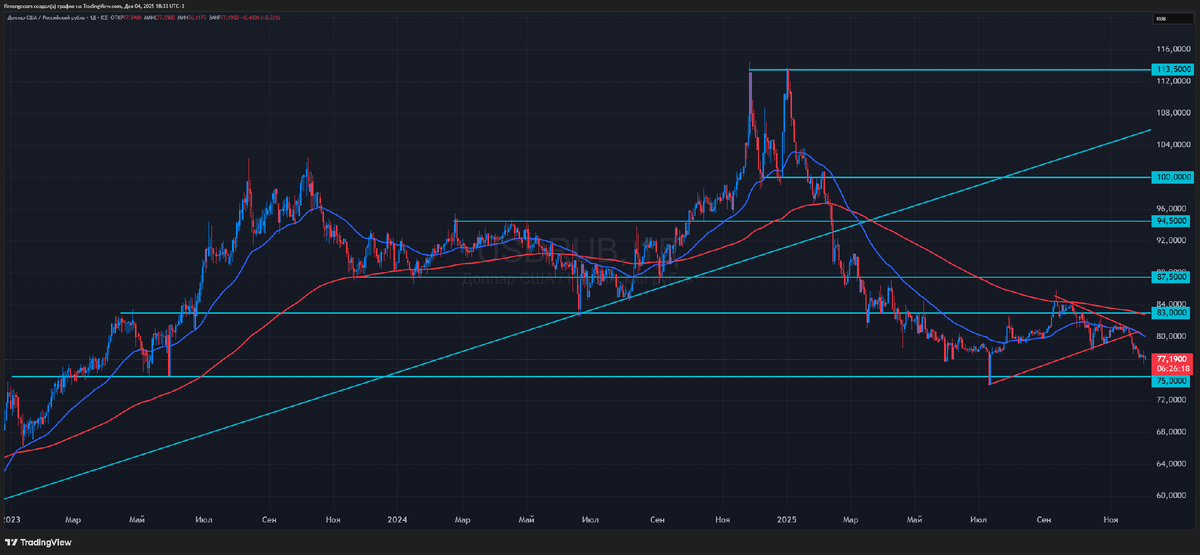Click the chart symbol title line
1200x555 pixels.
(x=144, y=19)
